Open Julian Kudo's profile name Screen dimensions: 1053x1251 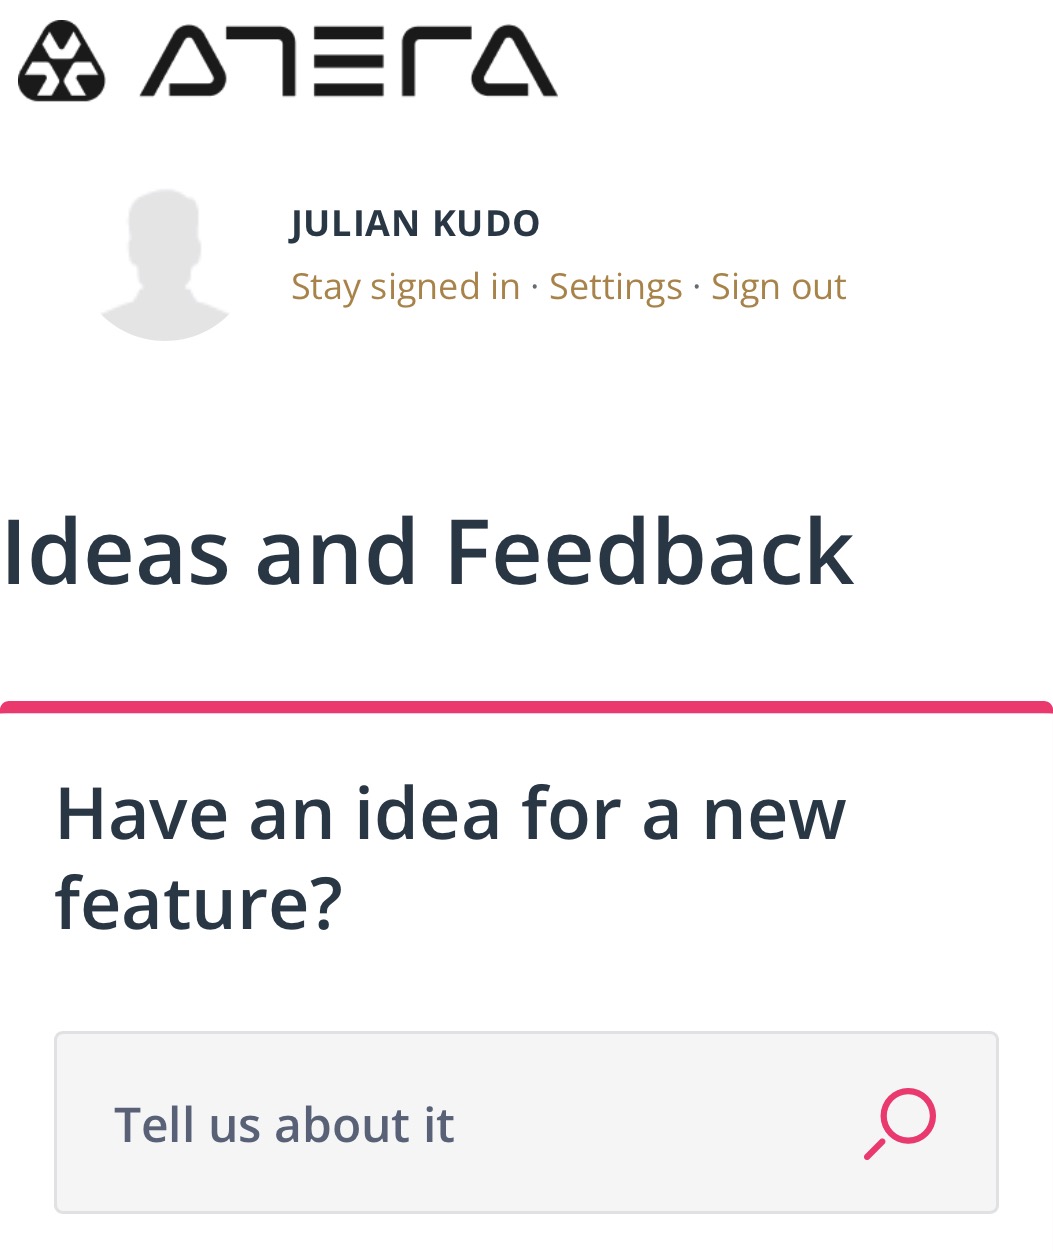coord(414,223)
